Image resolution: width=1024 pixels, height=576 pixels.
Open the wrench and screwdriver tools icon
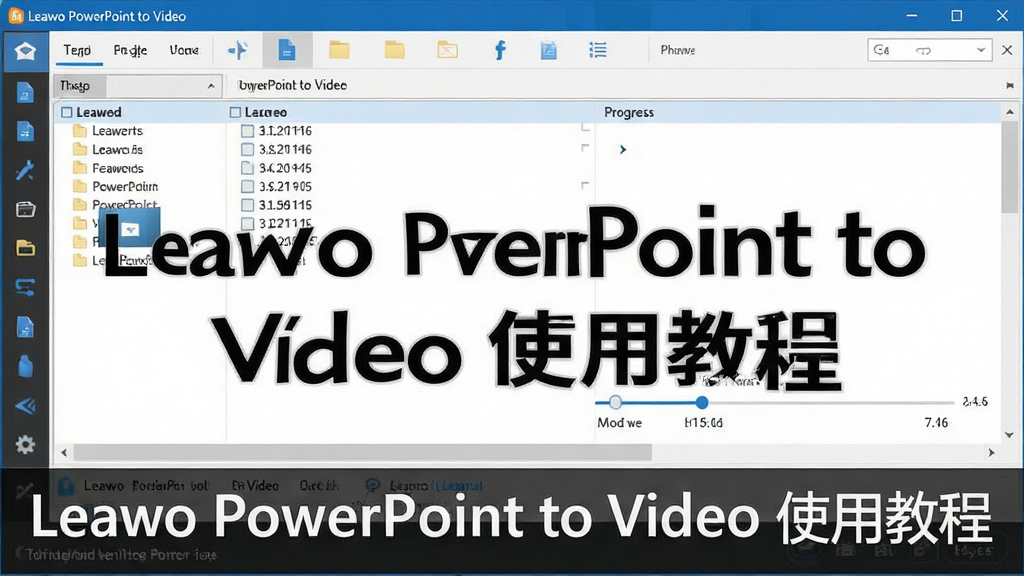tap(25, 170)
